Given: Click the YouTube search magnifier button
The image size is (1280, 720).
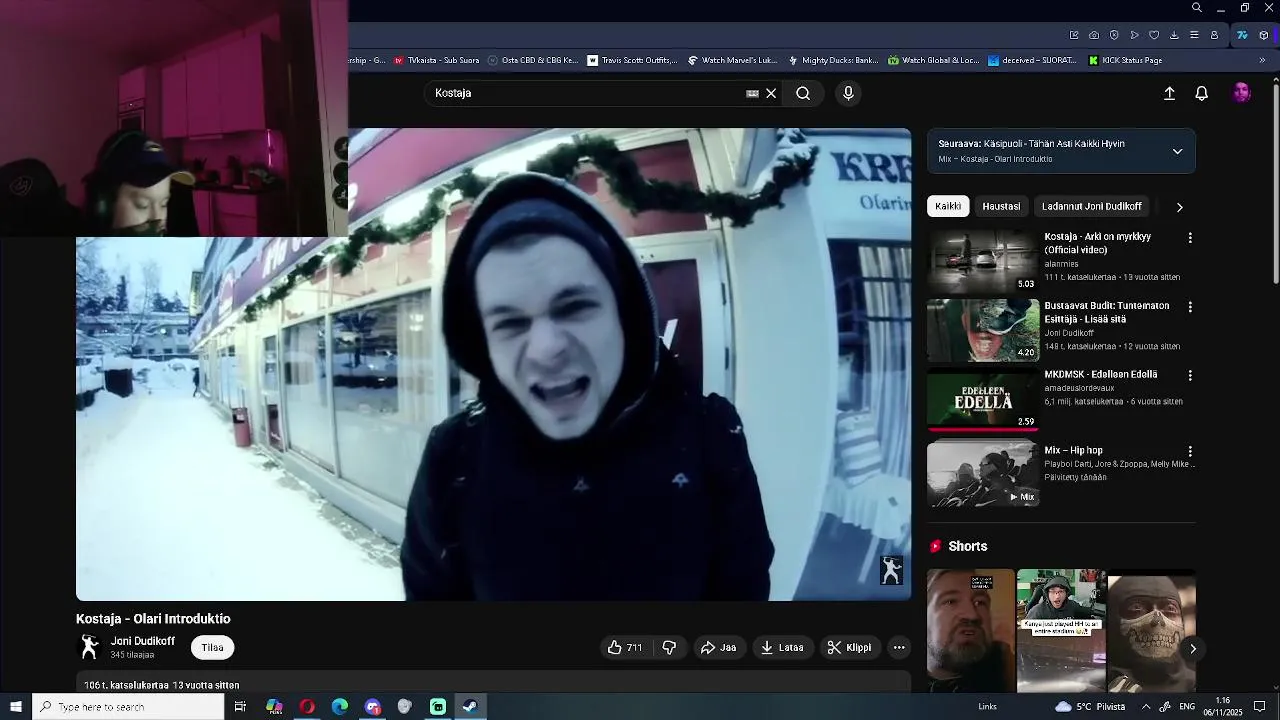Looking at the screenshot, I should (803, 93).
